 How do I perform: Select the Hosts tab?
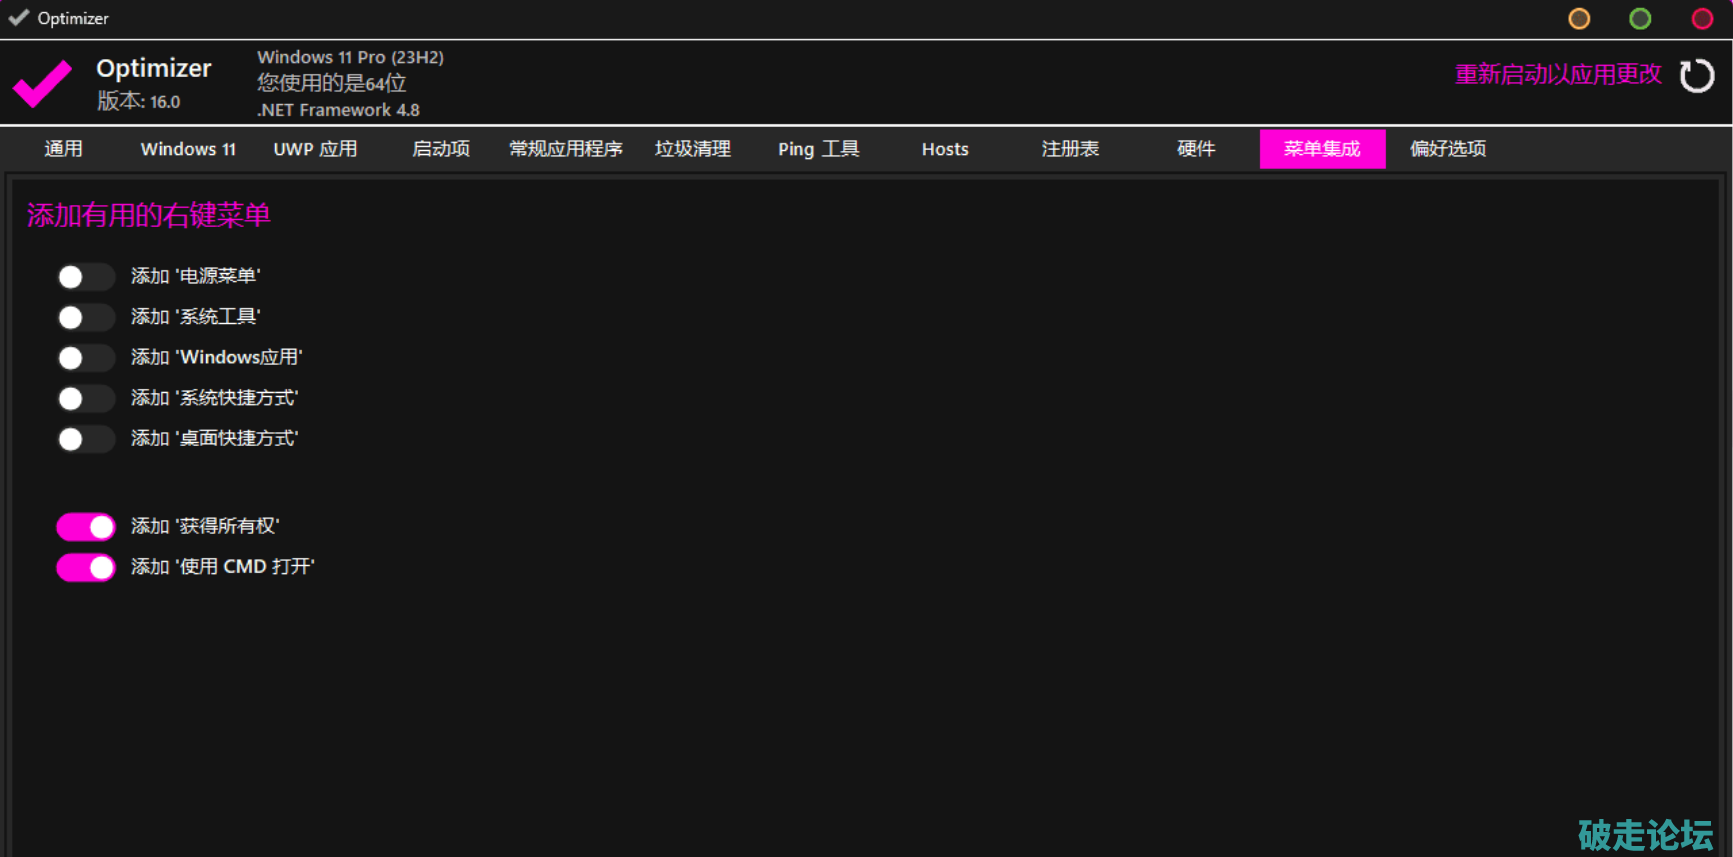click(945, 149)
